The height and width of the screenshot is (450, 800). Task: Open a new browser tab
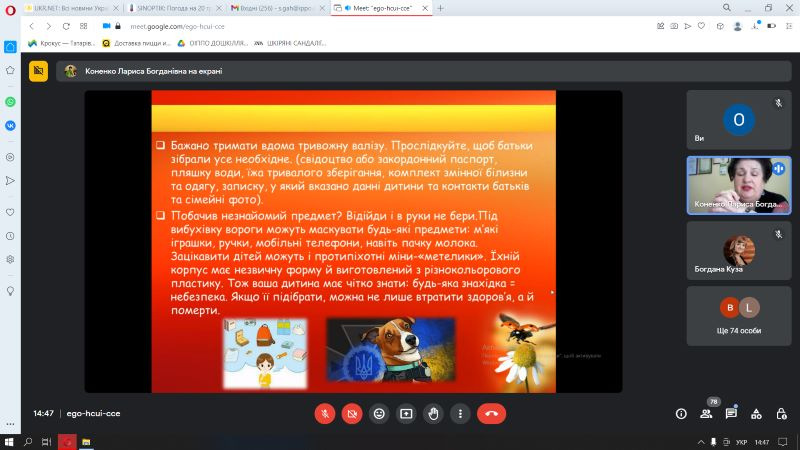click(440, 8)
